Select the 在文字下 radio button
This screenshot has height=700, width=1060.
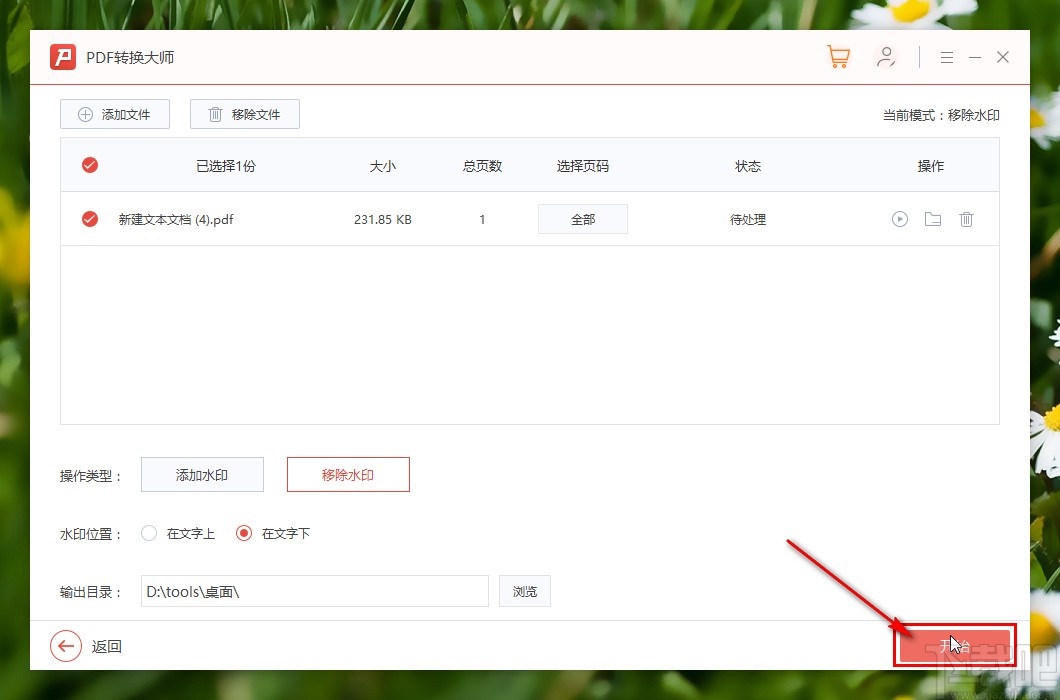click(x=243, y=533)
